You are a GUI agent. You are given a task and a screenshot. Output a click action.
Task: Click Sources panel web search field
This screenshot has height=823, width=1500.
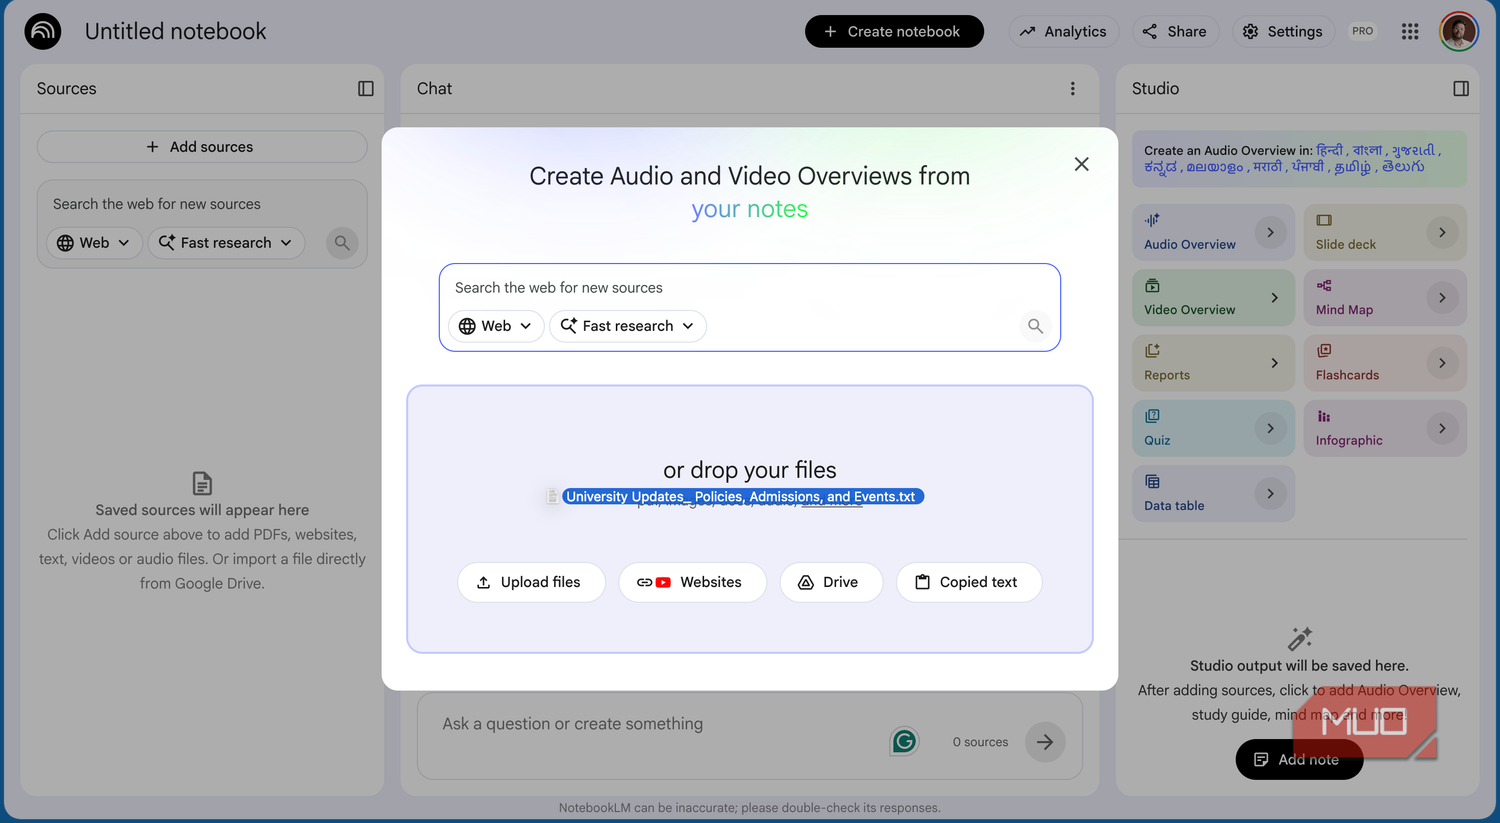click(x=202, y=204)
